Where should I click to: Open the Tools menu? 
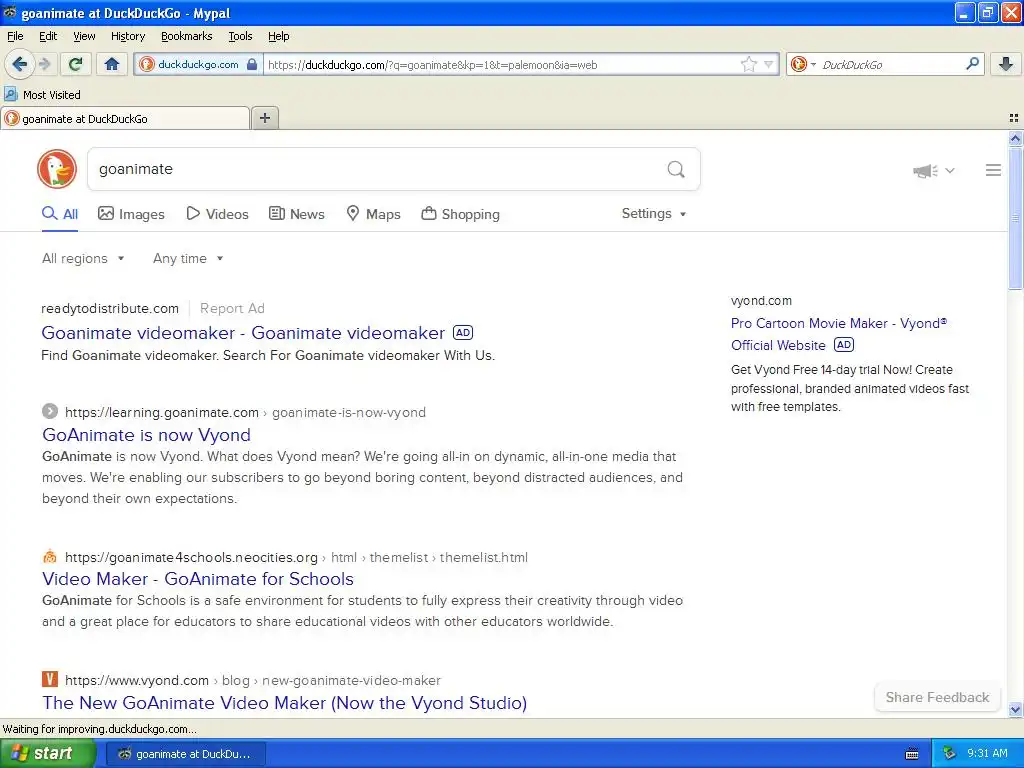point(240,36)
